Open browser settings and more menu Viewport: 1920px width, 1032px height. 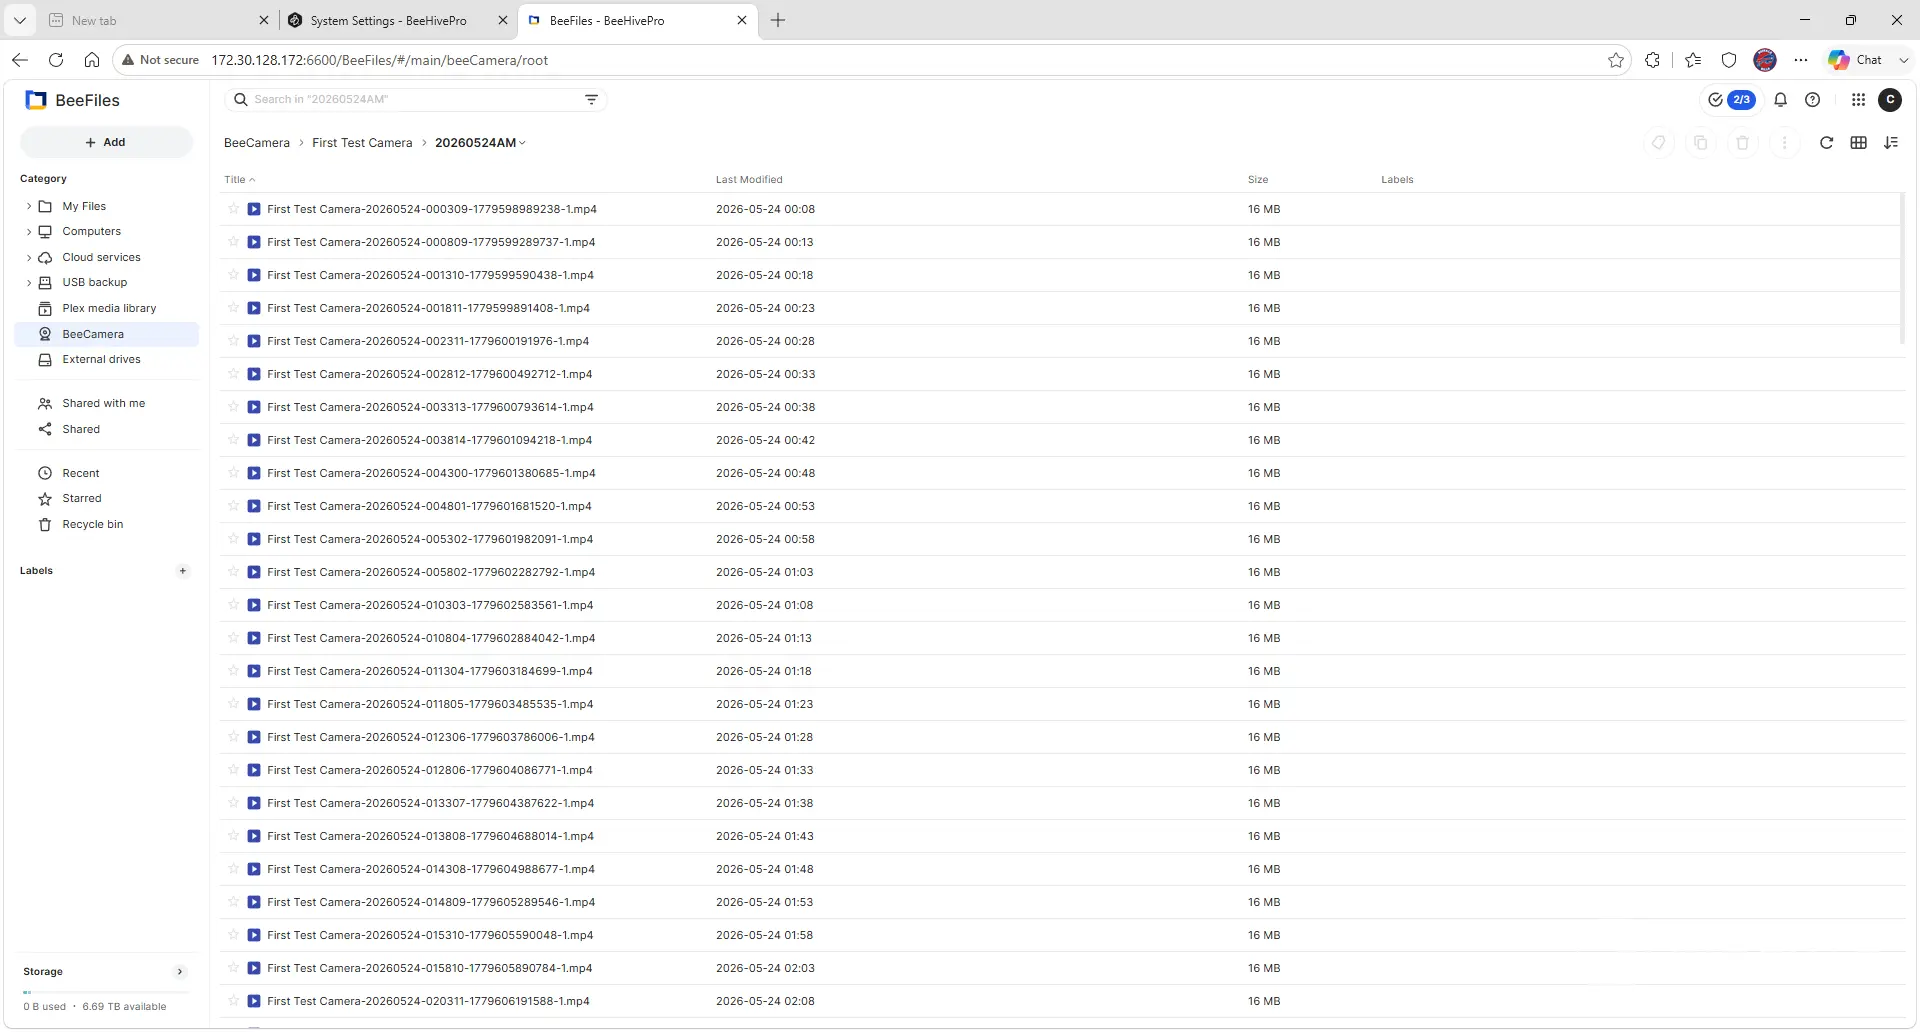tap(1801, 60)
